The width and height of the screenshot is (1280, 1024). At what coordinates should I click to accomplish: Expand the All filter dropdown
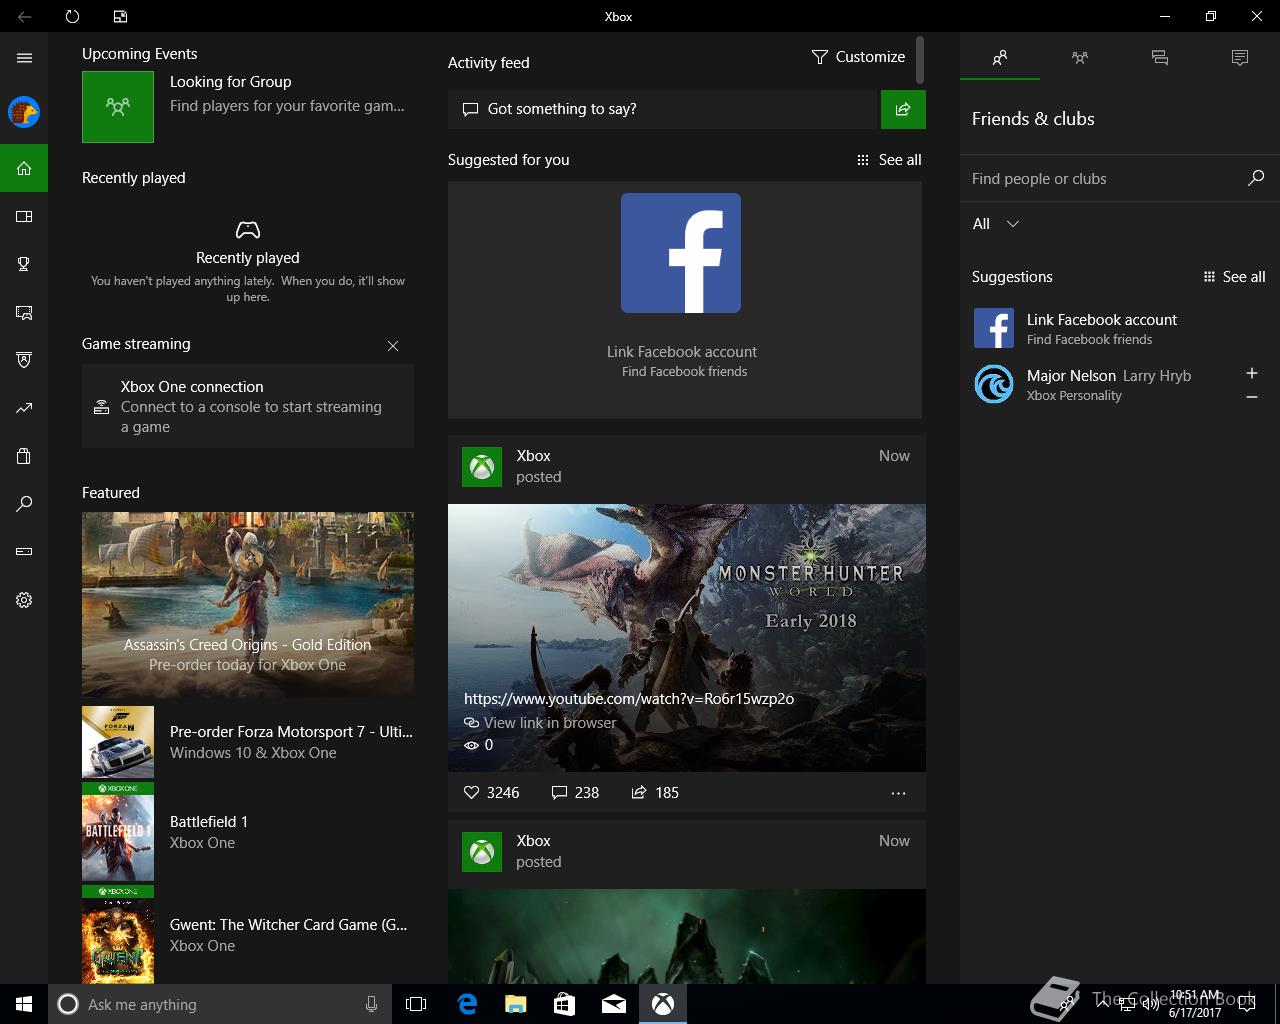(996, 224)
